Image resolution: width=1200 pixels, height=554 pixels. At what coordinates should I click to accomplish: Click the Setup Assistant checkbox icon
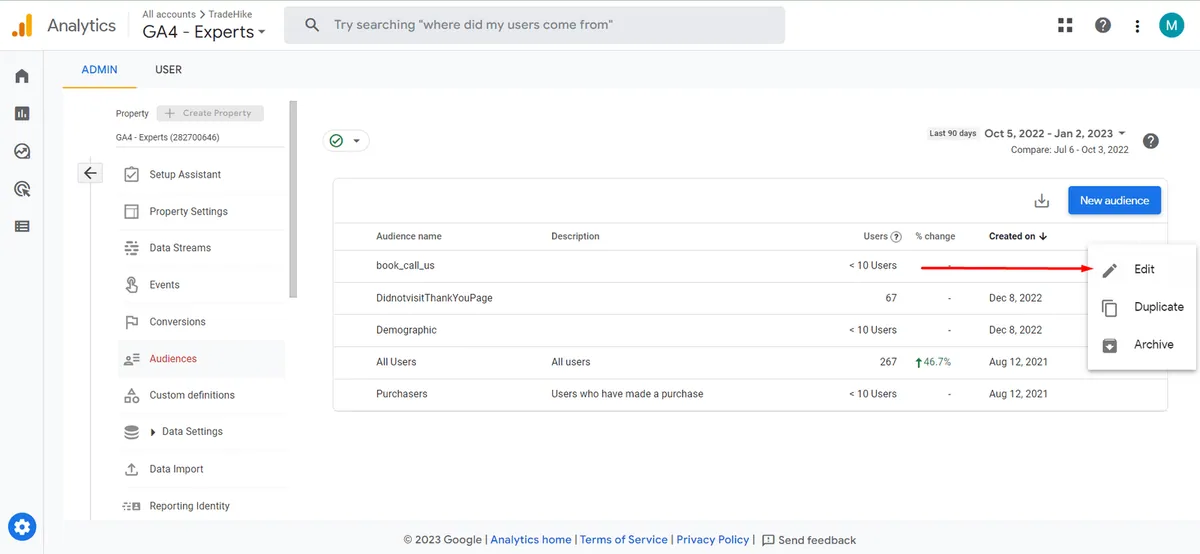point(131,175)
